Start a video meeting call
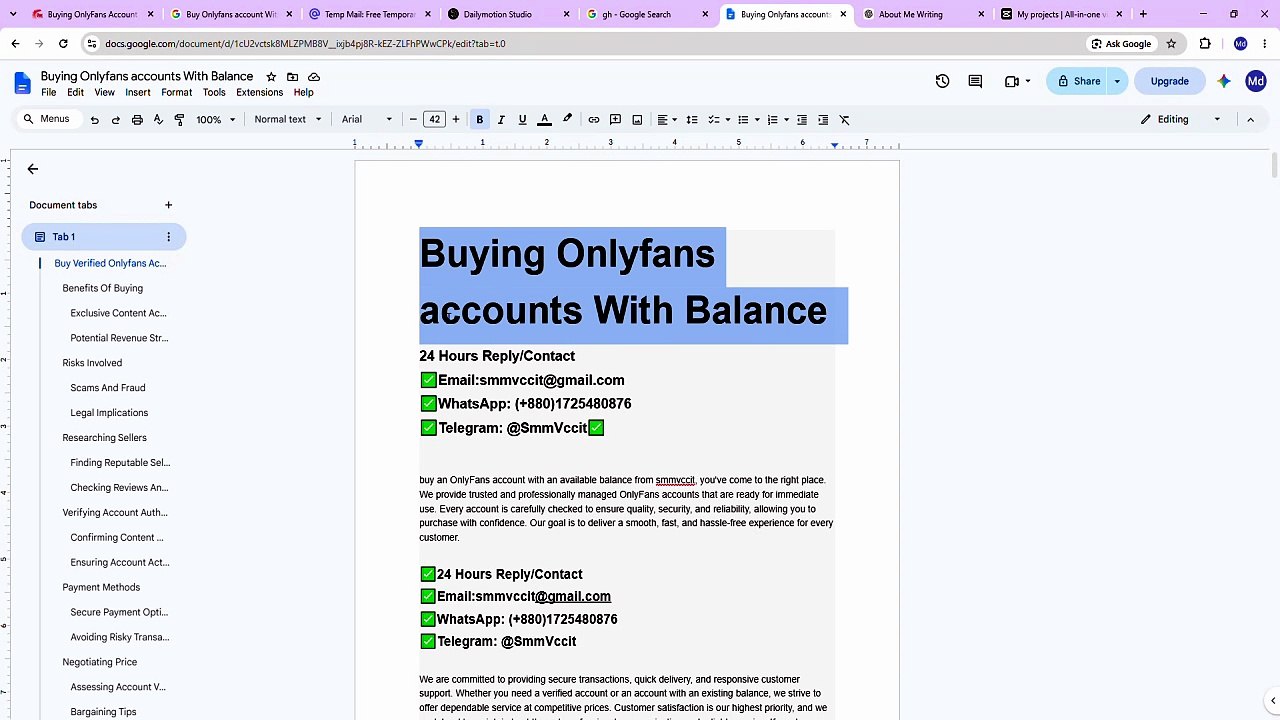The width and height of the screenshot is (1280, 720). [1012, 81]
